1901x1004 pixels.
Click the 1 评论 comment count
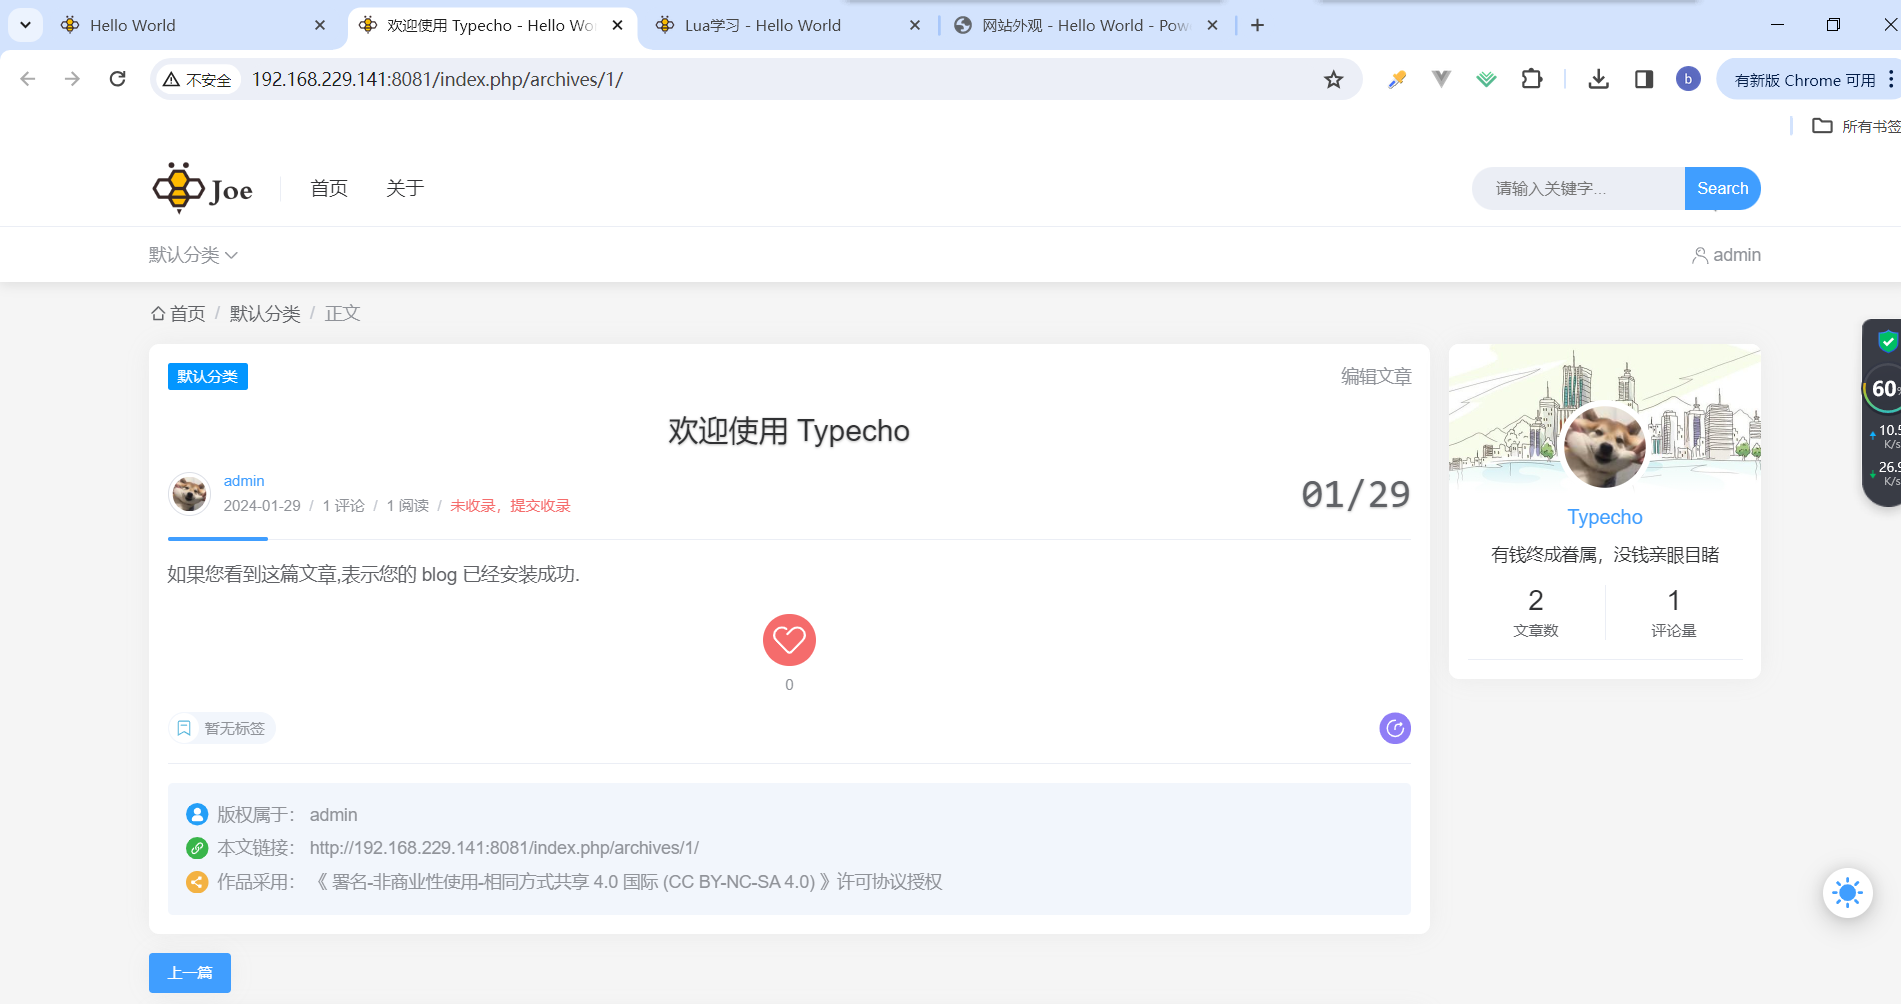(x=343, y=506)
